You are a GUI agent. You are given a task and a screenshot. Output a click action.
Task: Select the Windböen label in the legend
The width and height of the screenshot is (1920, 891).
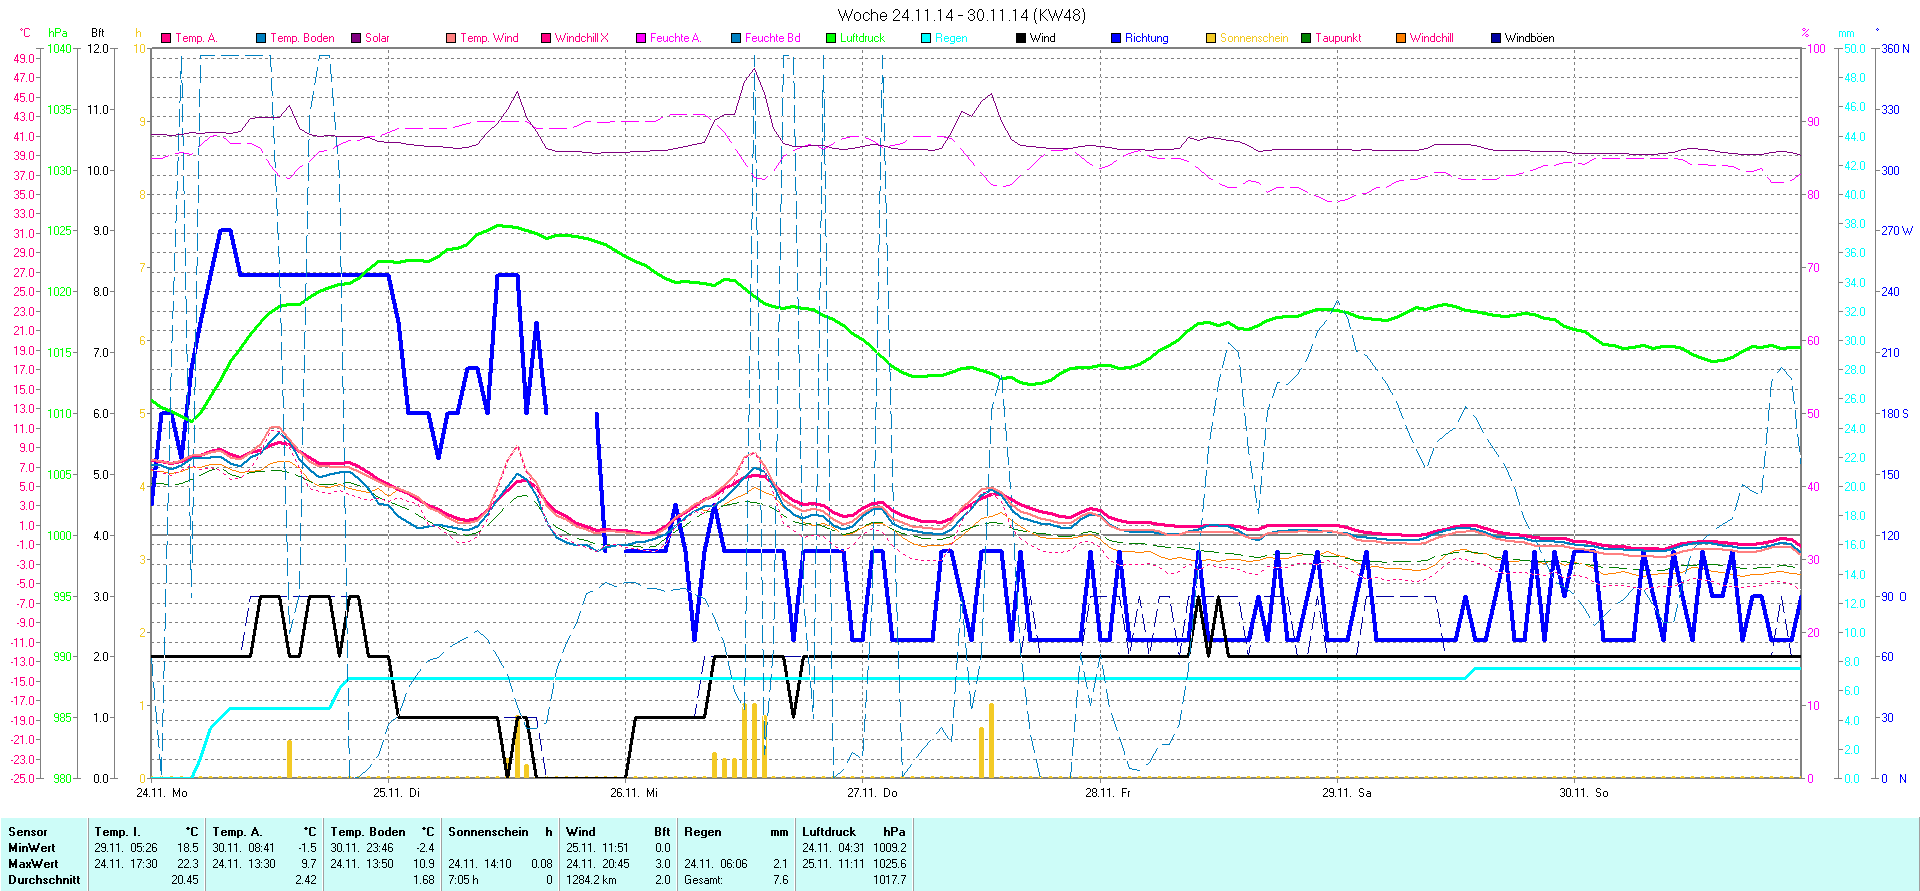[1529, 38]
